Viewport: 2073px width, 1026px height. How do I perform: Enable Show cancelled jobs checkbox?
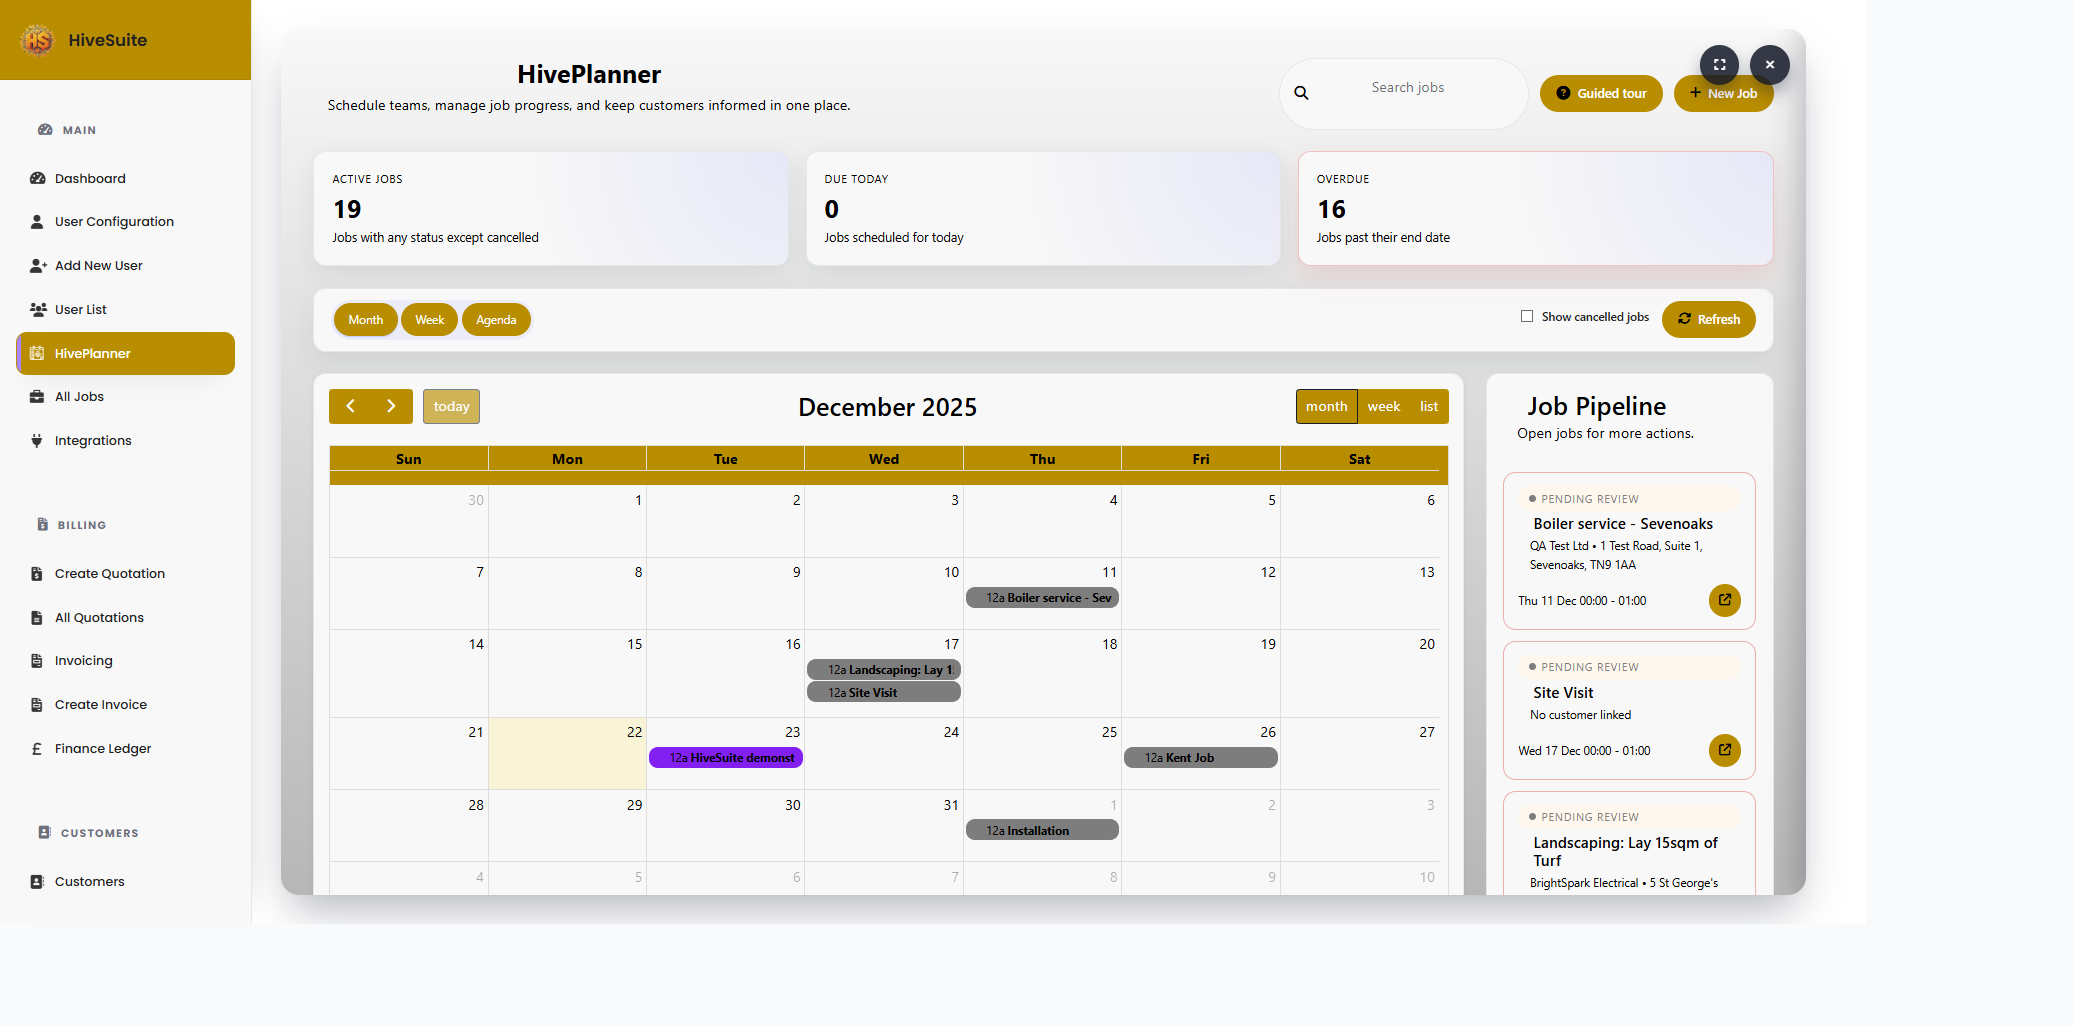click(x=1527, y=316)
